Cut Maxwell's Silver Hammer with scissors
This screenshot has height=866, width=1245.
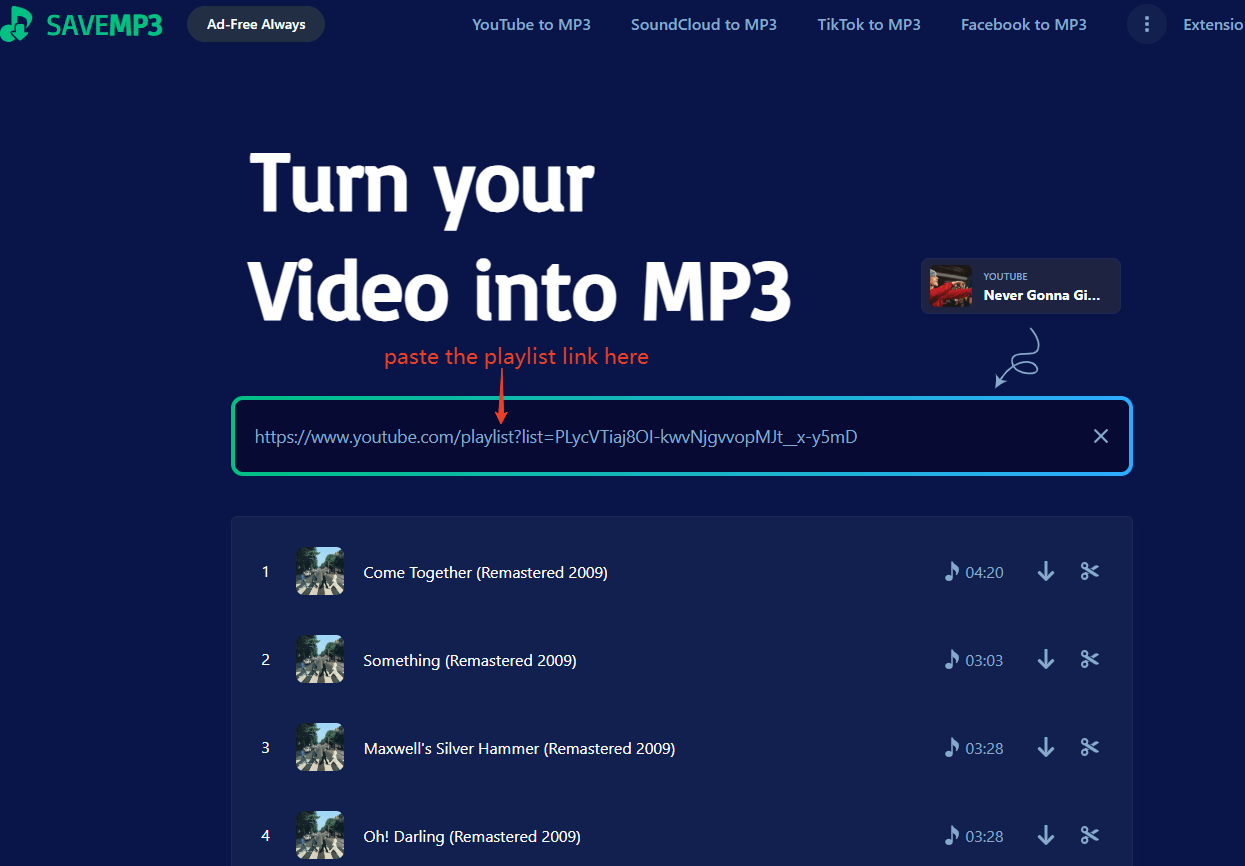pyautogui.click(x=1089, y=748)
